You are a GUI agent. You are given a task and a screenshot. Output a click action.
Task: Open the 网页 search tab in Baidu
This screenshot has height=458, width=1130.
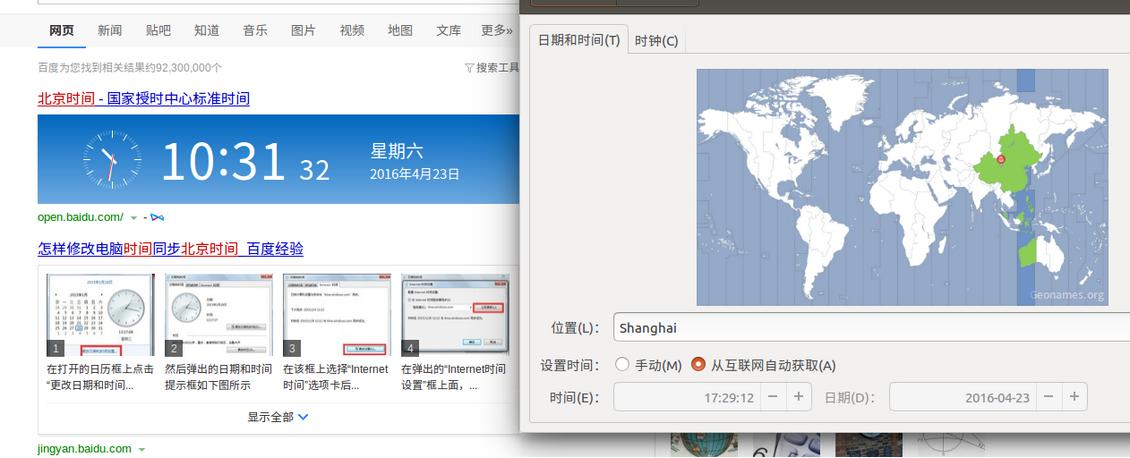[x=61, y=30]
